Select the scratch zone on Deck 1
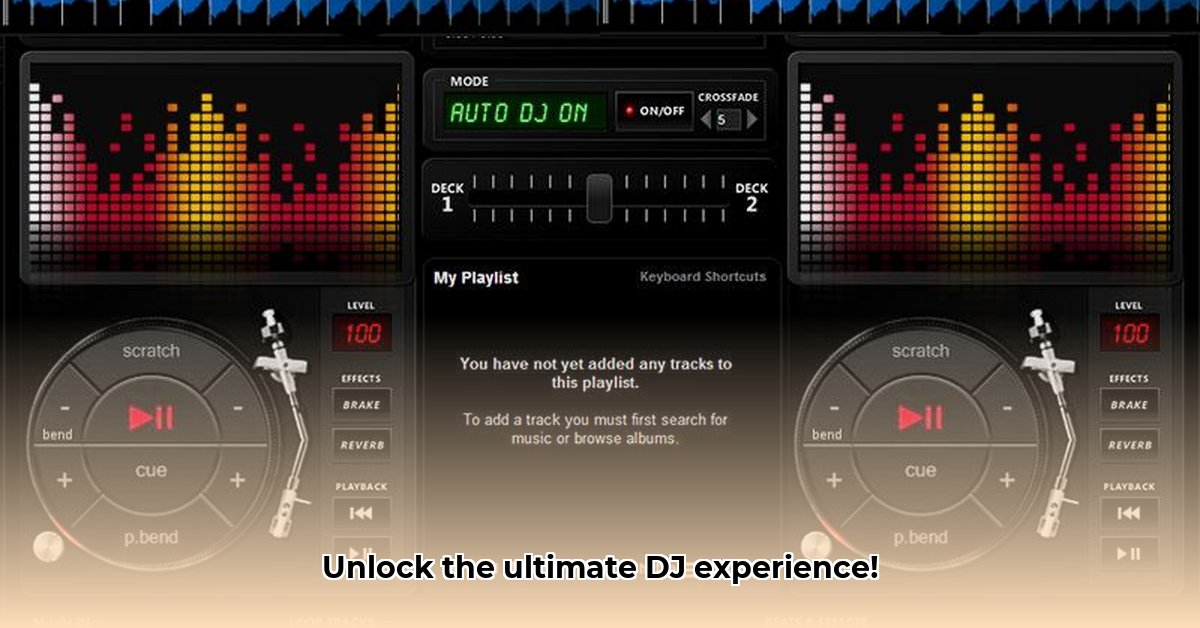Screen dimensions: 1200x628 pos(152,351)
